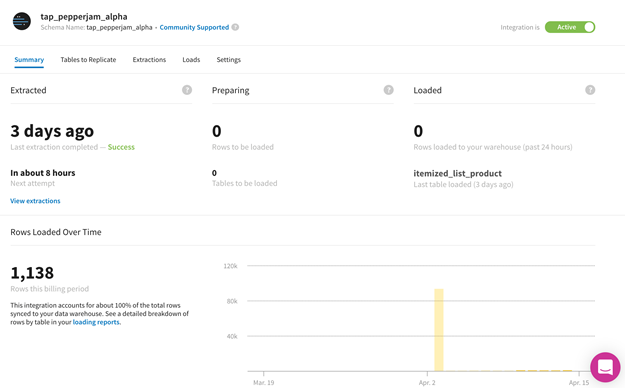Click the Mar. 19 date label
This screenshot has width=625, height=388.
(264, 382)
